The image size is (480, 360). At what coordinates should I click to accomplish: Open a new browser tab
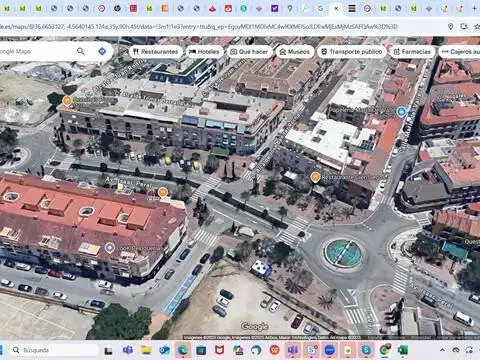475,9
